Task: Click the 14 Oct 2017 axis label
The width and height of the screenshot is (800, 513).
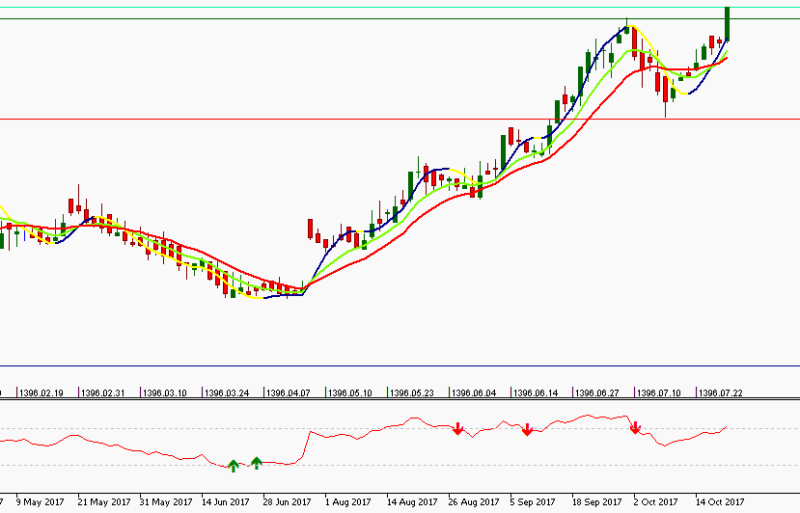Action: point(720,502)
